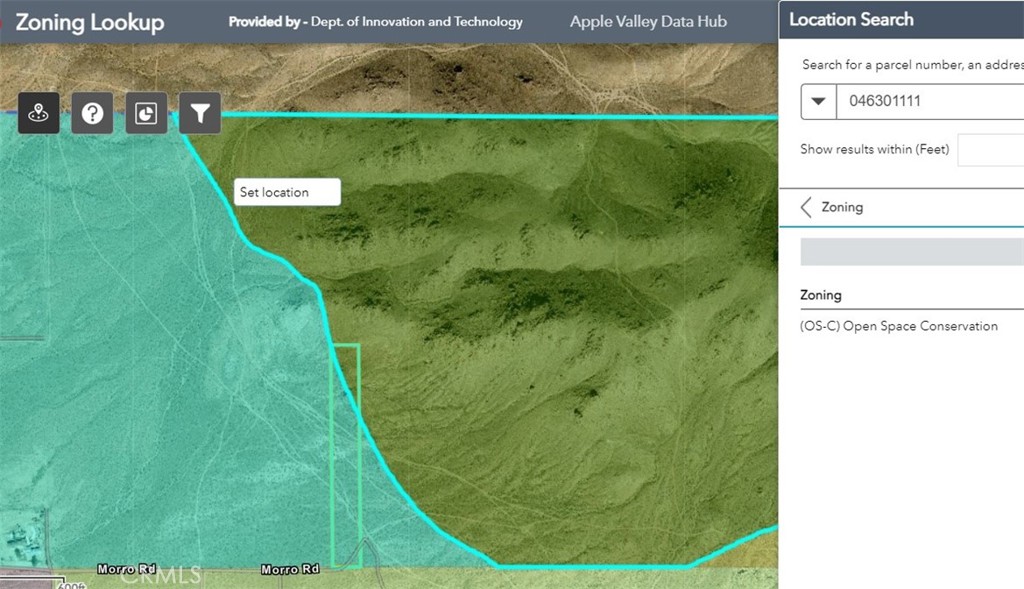Image resolution: width=1024 pixels, height=589 pixels.
Task: Open the pie chart report tool
Action: (146, 113)
